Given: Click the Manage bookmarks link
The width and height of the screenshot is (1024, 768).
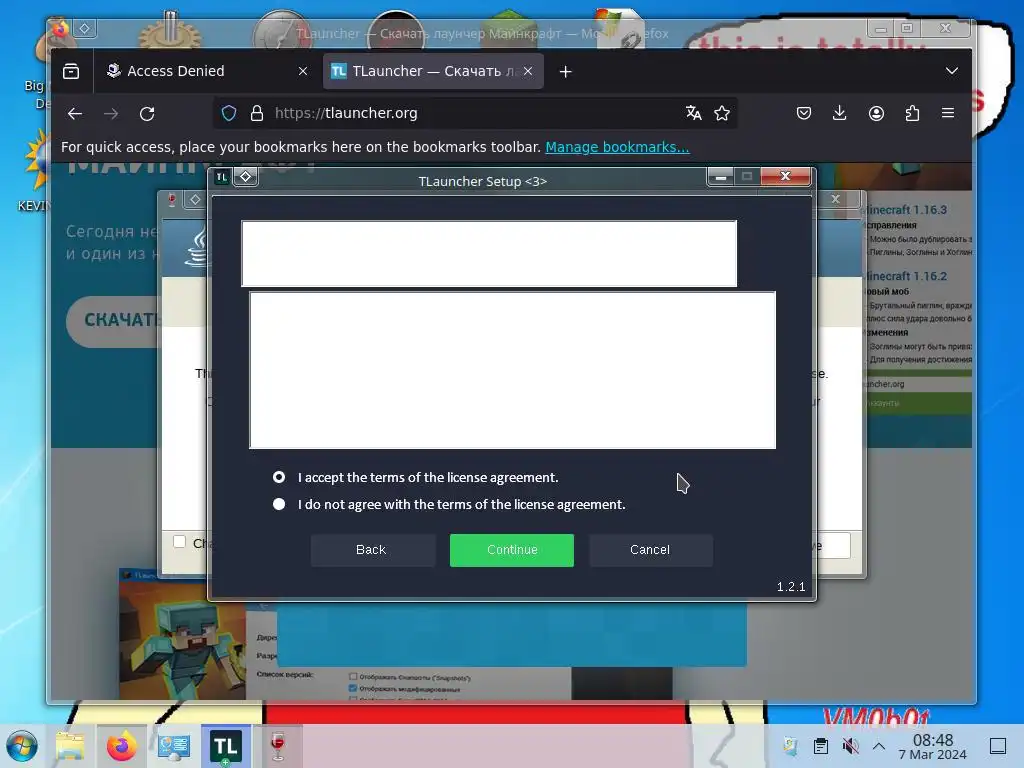Looking at the screenshot, I should [617, 147].
